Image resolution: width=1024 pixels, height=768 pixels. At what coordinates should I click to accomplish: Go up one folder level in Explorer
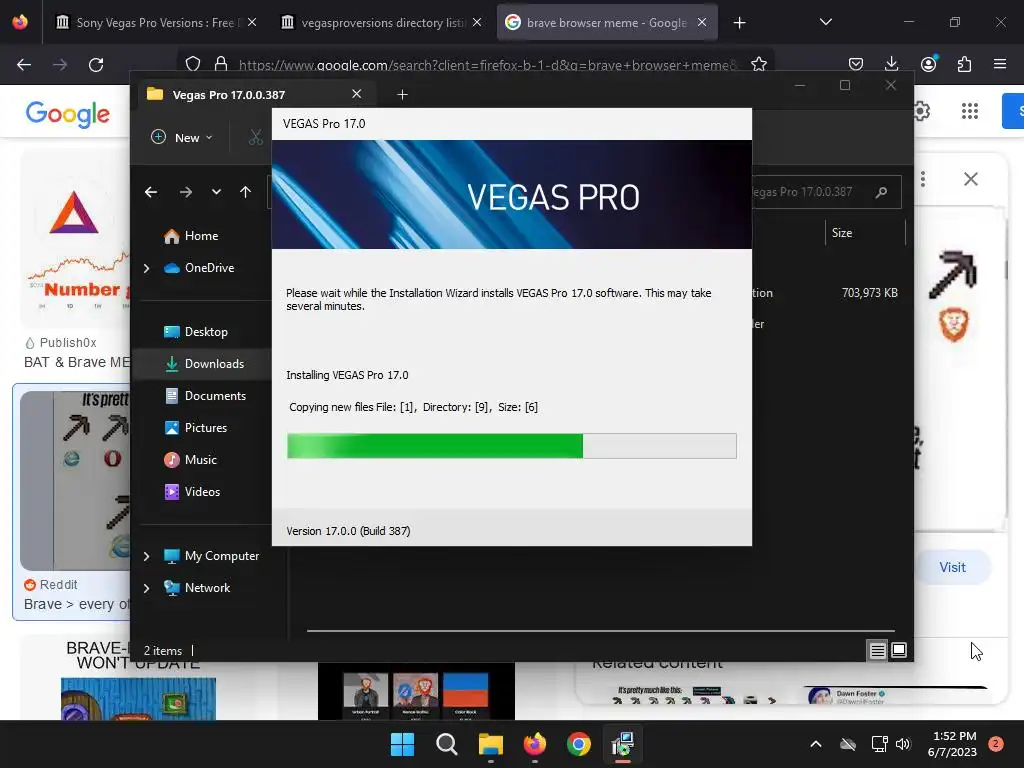[246, 192]
